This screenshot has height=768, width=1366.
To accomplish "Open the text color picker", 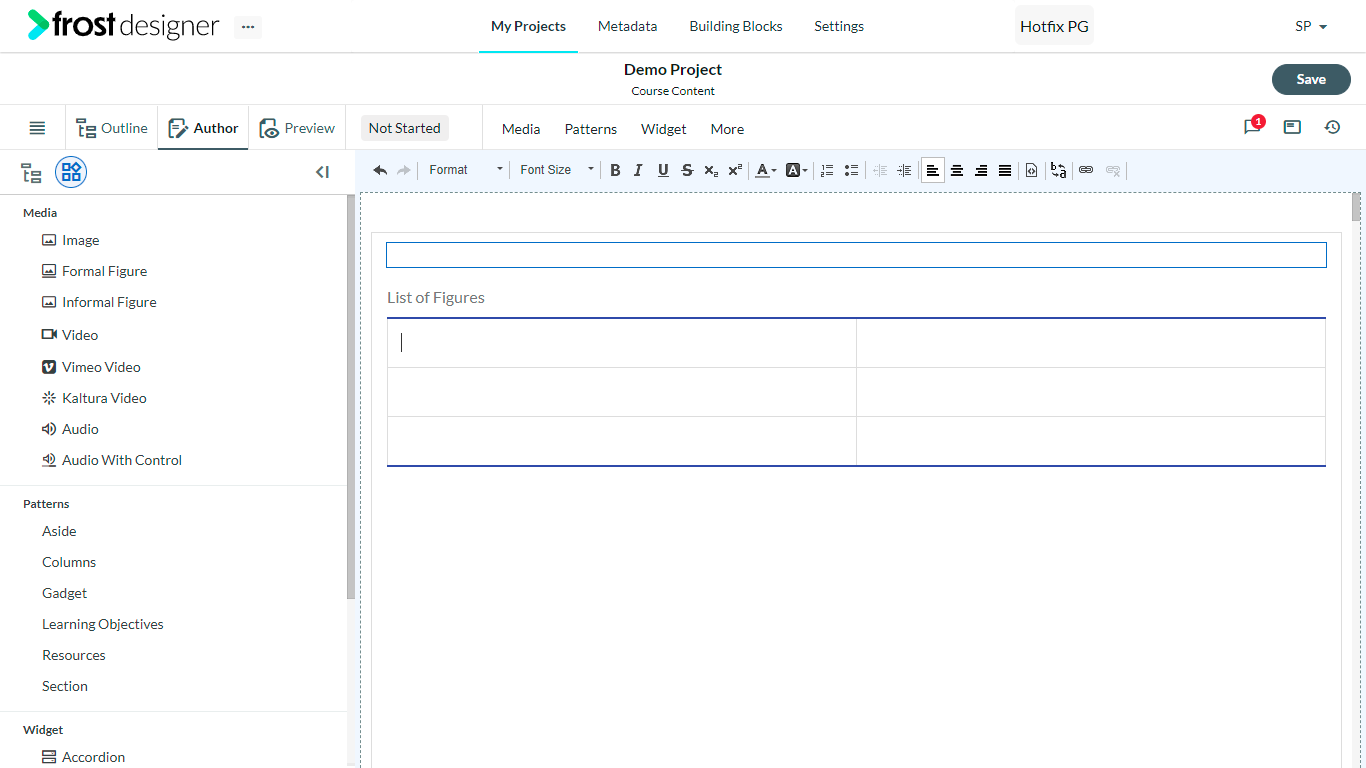I will click(766, 170).
